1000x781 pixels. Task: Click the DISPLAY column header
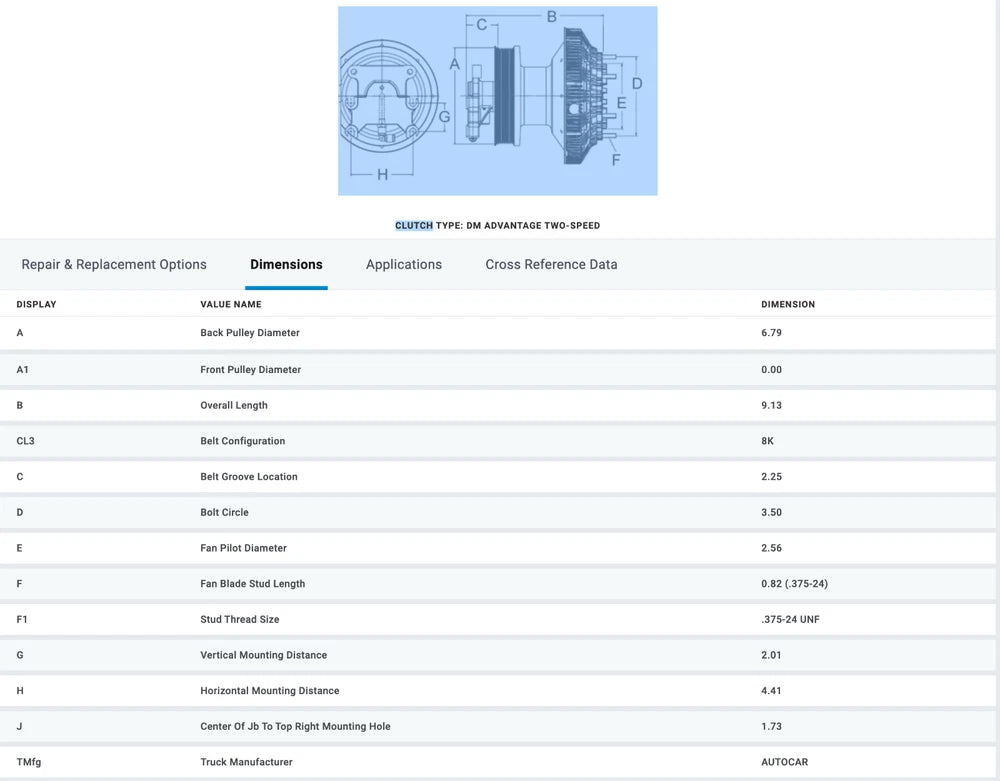click(37, 304)
